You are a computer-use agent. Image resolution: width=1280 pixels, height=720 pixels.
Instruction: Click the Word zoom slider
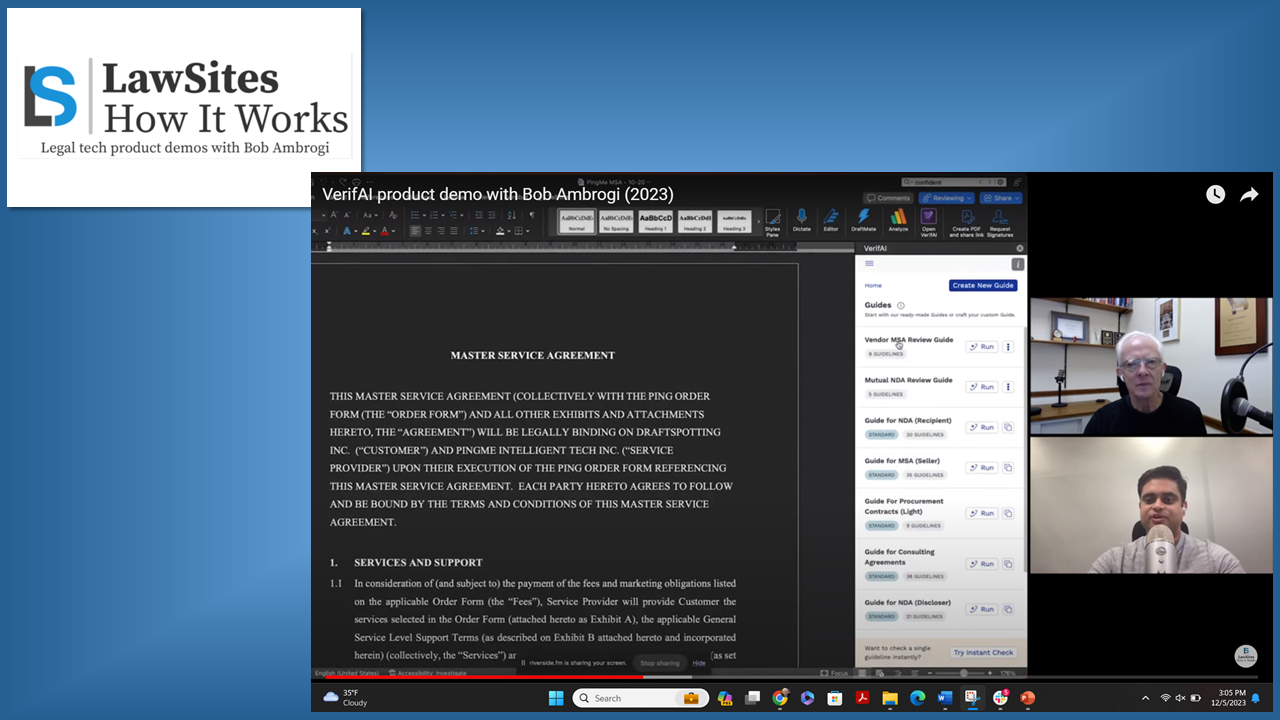pos(963,673)
